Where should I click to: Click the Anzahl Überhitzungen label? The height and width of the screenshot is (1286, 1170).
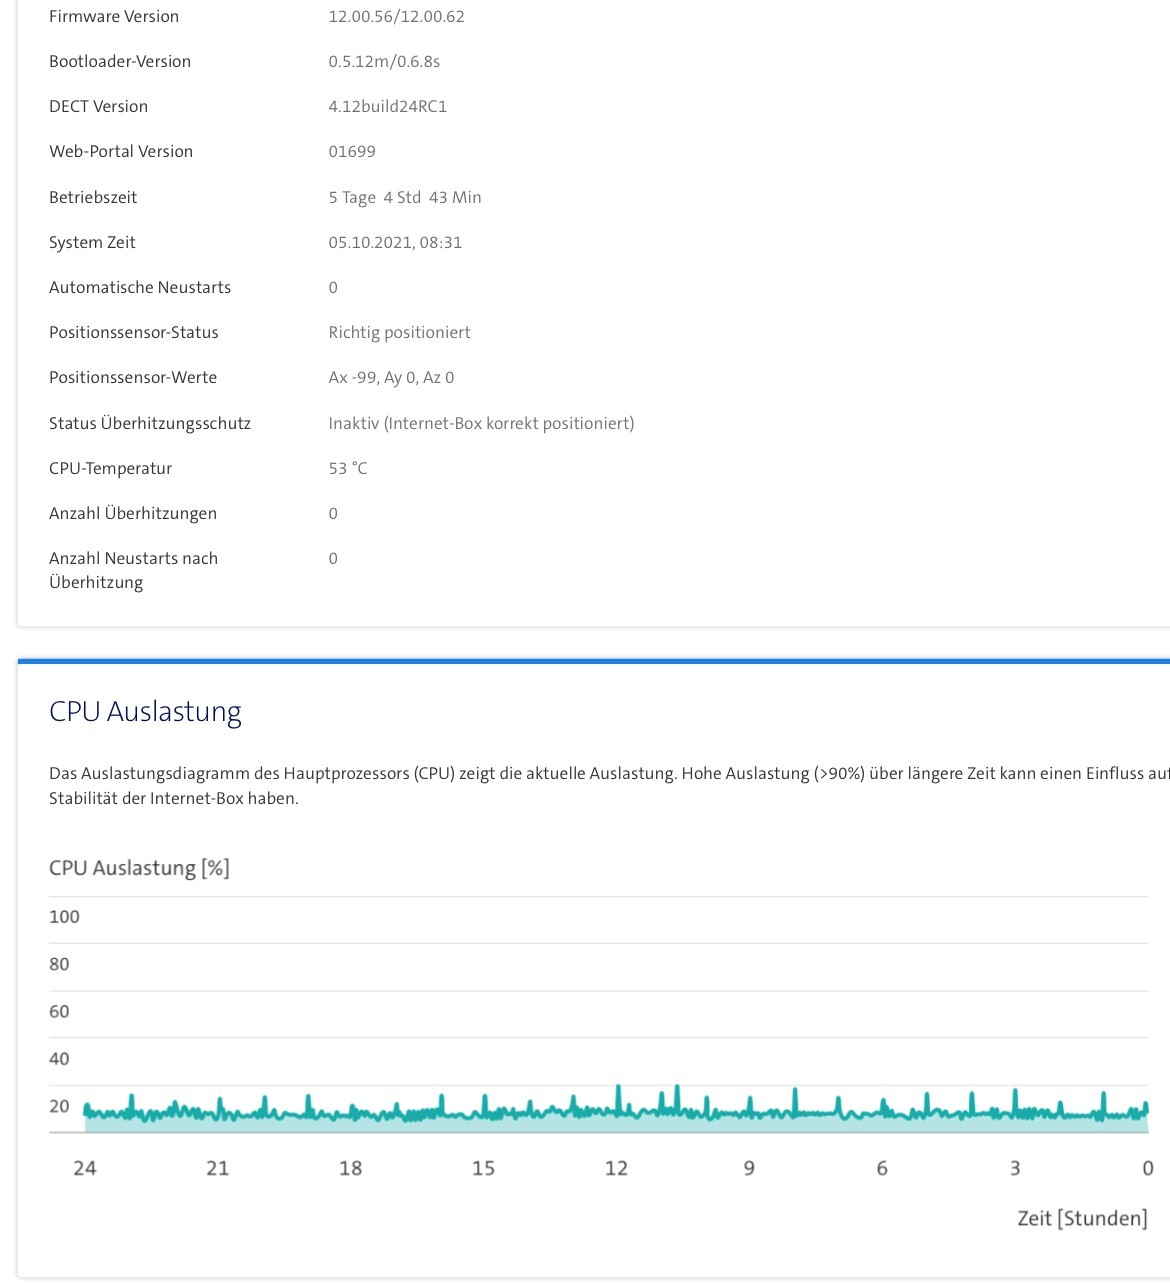133,514
